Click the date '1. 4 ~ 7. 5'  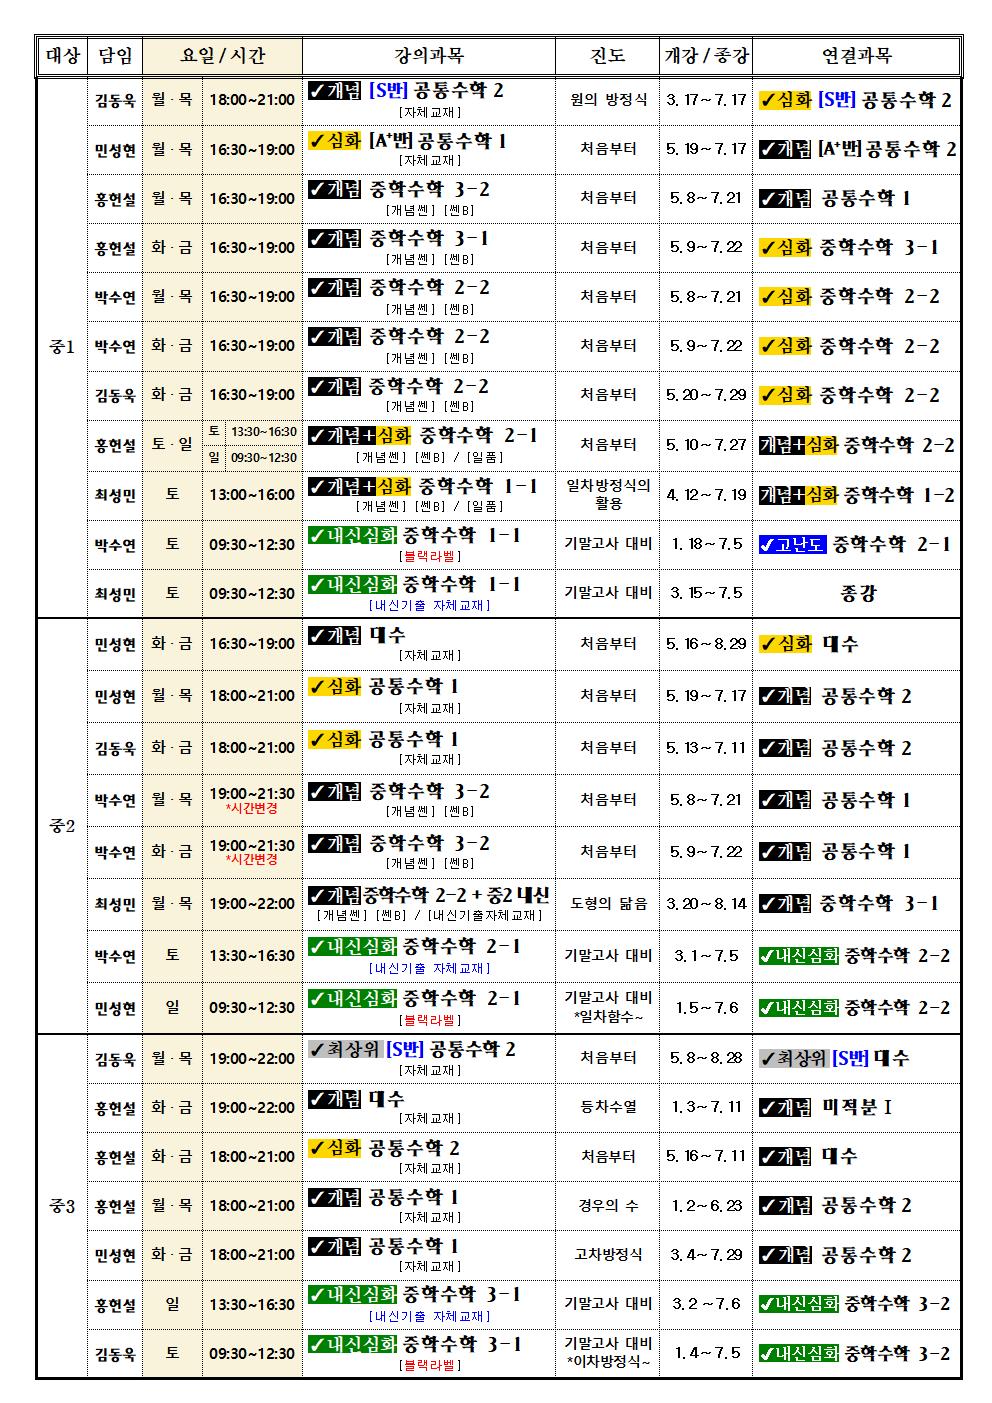(x=706, y=1353)
